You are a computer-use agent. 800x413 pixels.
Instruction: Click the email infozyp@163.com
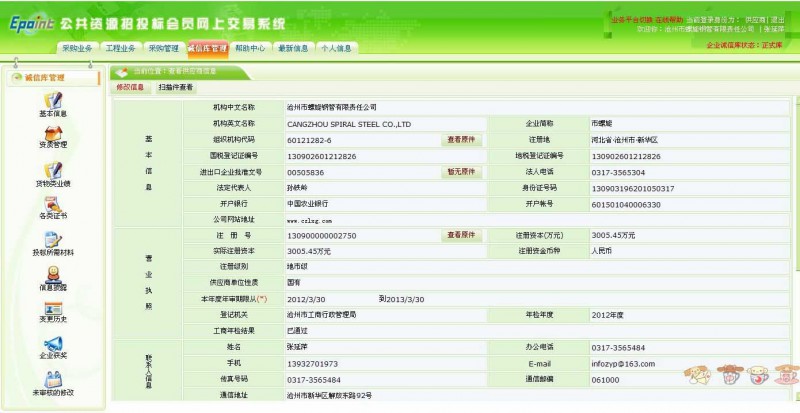tap(623, 364)
